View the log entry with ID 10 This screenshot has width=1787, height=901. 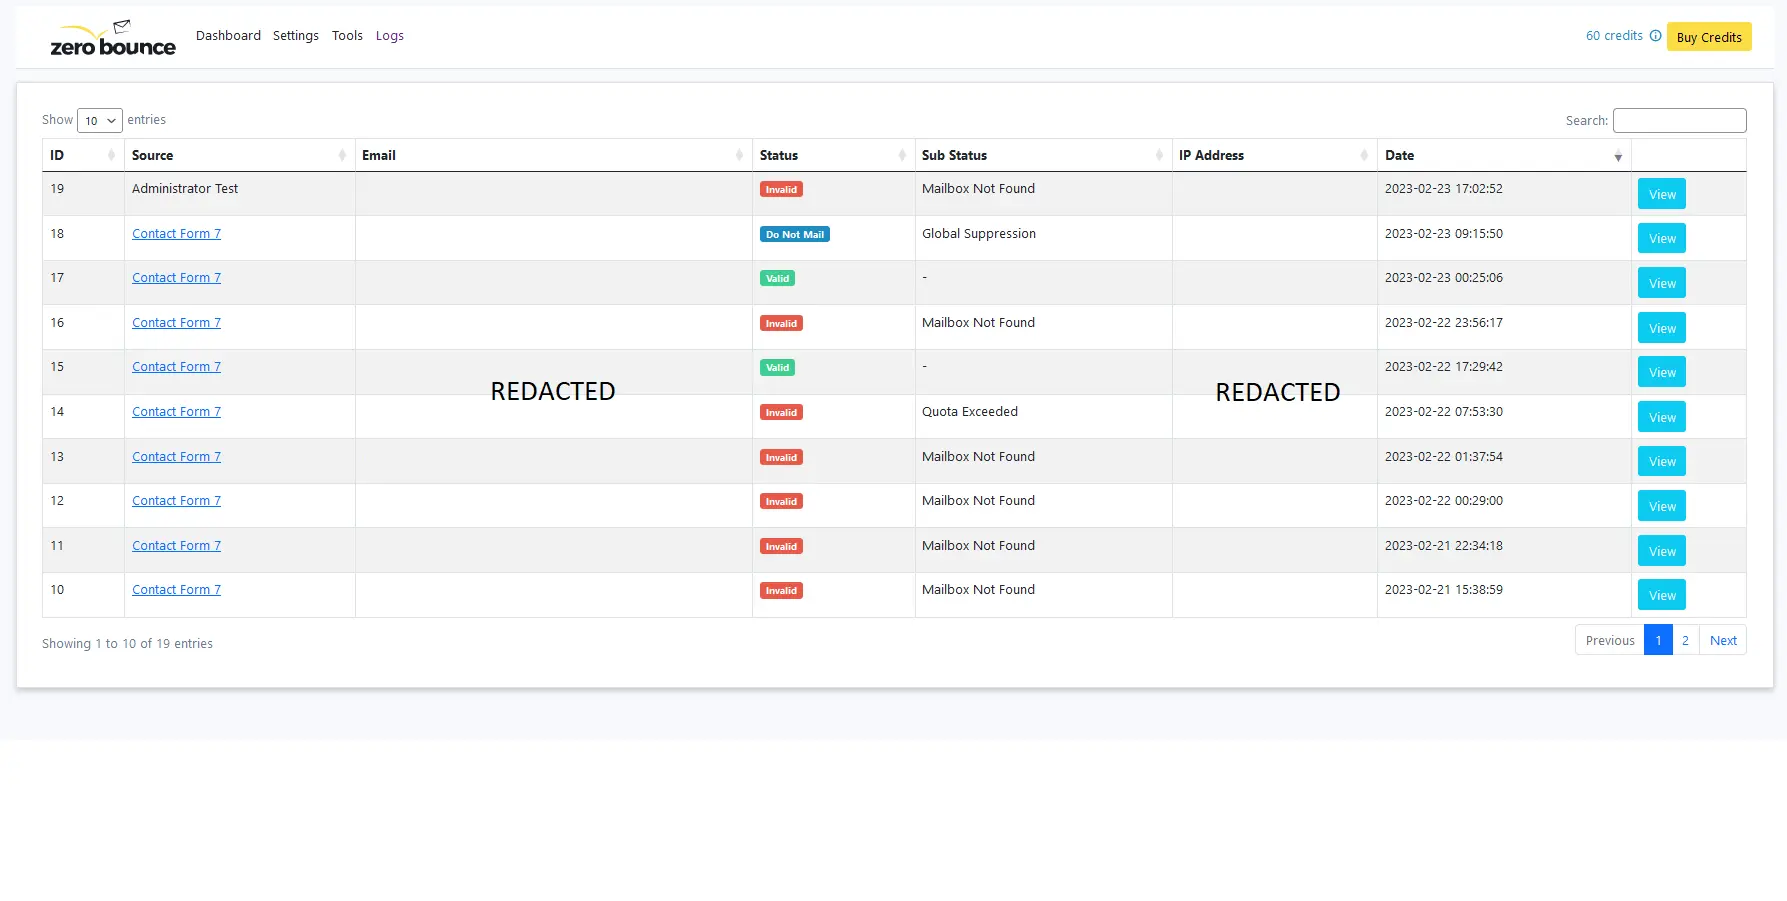click(1660, 594)
